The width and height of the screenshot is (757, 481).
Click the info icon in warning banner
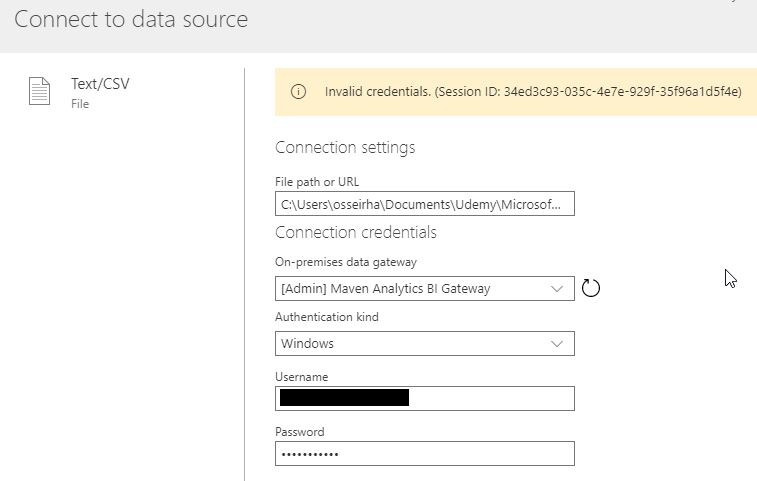pyautogui.click(x=298, y=92)
